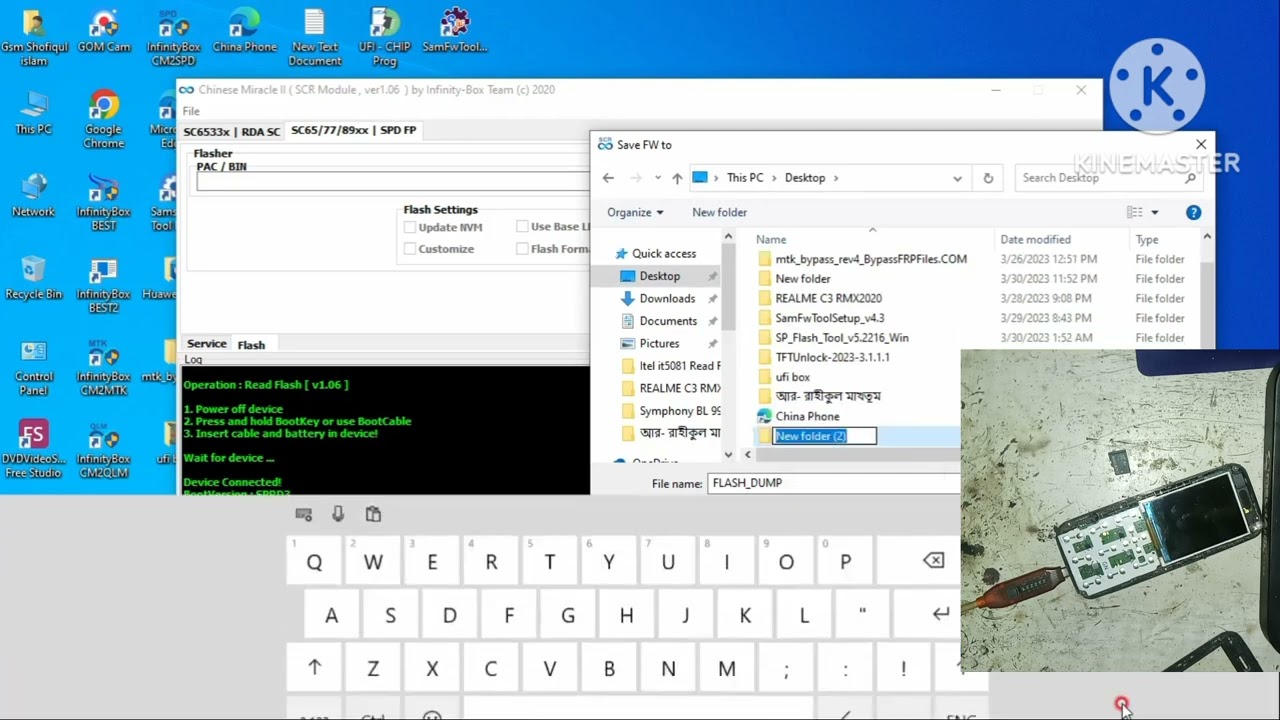Open the File menu in Chinese Miracle II
The width and height of the screenshot is (1280, 720).
[x=191, y=111]
